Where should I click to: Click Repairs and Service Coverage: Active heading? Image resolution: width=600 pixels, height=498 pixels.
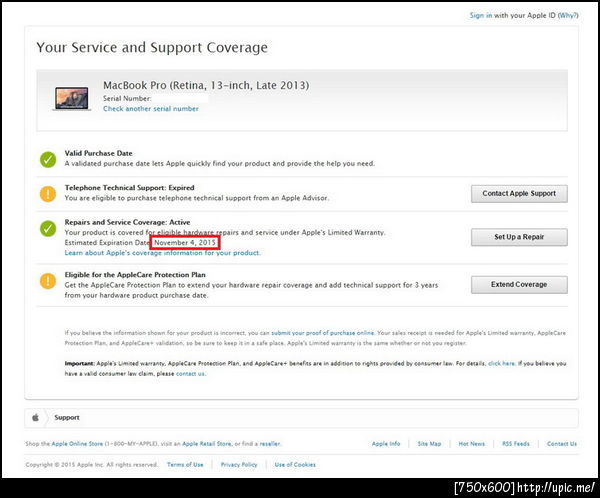(x=127, y=222)
